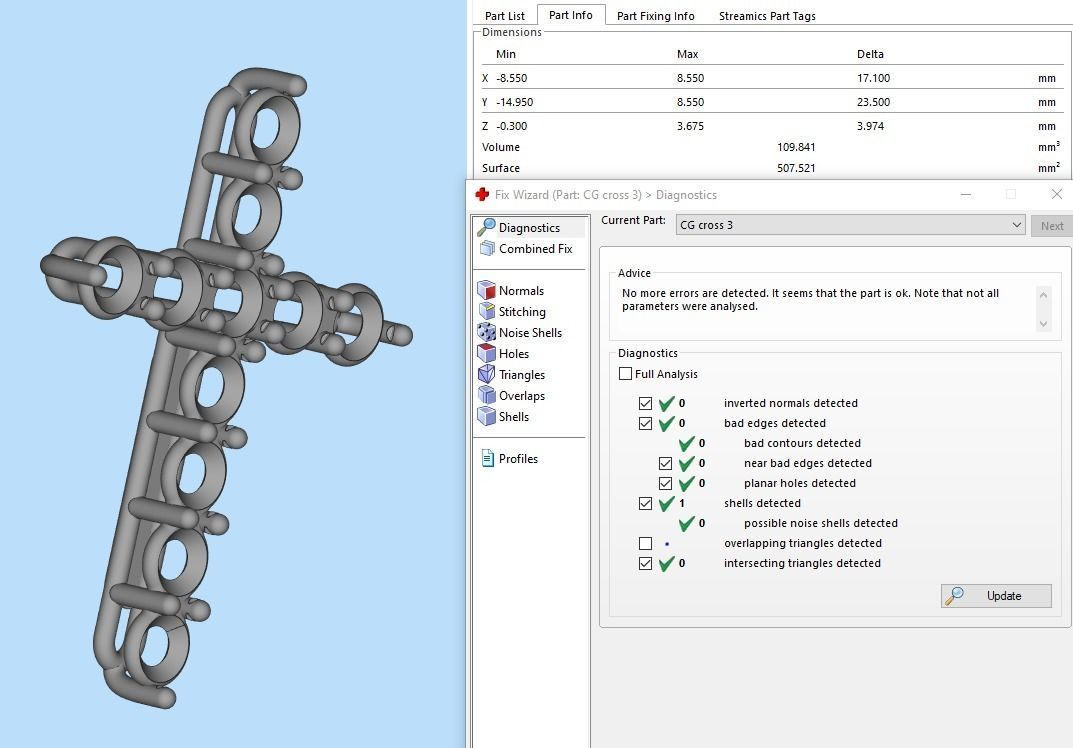Uncheck near bad edges detected checkbox
The image size is (1073, 748).
[665, 463]
